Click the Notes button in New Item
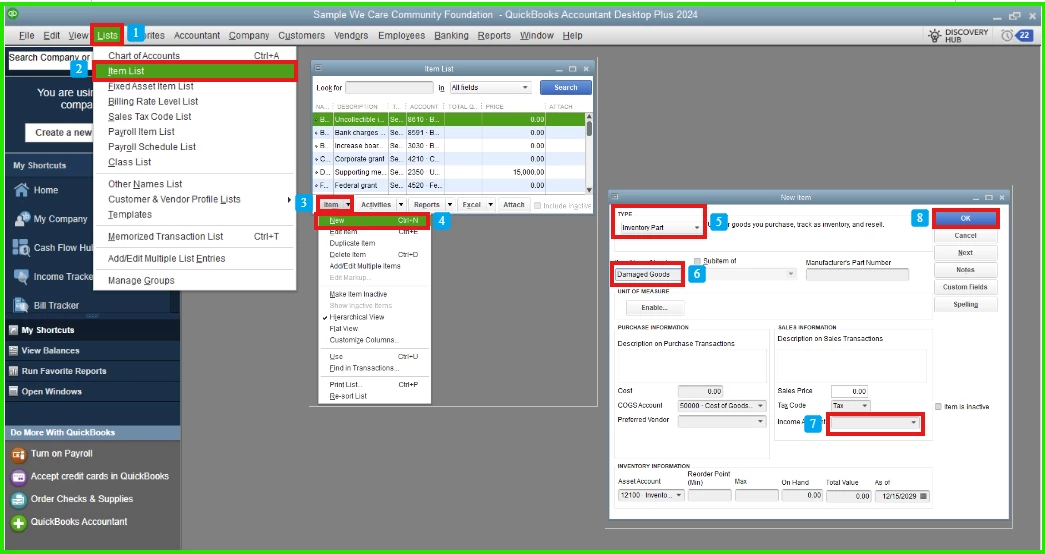The width and height of the screenshot is (1045, 554). coord(965,270)
